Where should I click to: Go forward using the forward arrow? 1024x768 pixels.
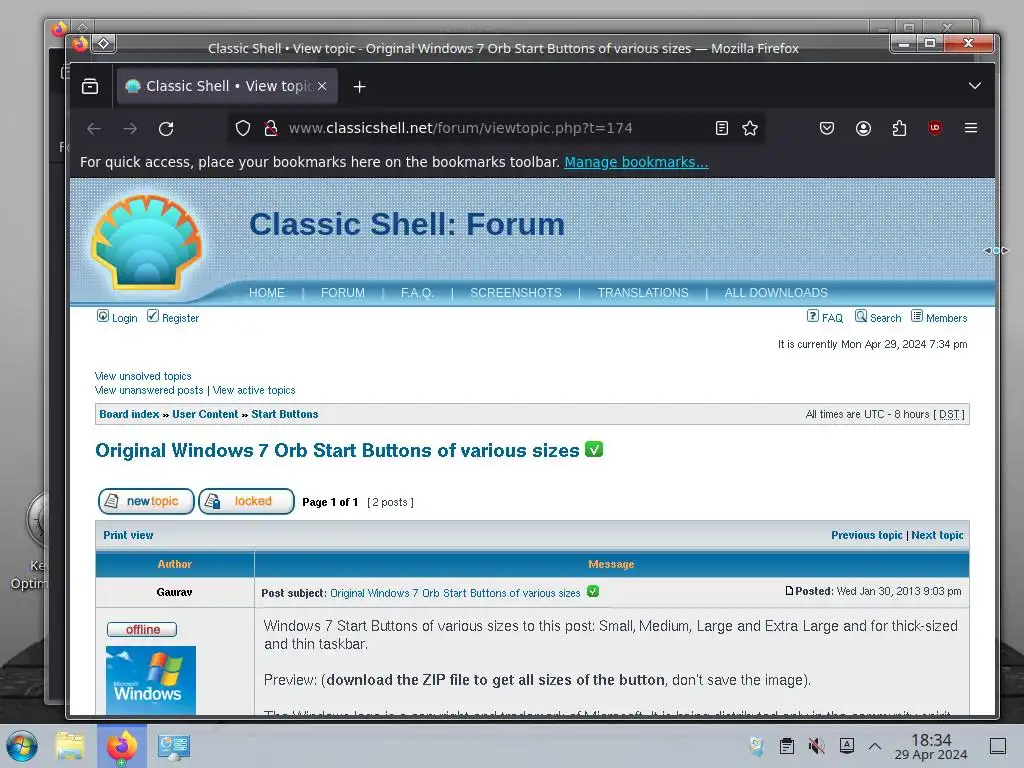(x=130, y=129)
